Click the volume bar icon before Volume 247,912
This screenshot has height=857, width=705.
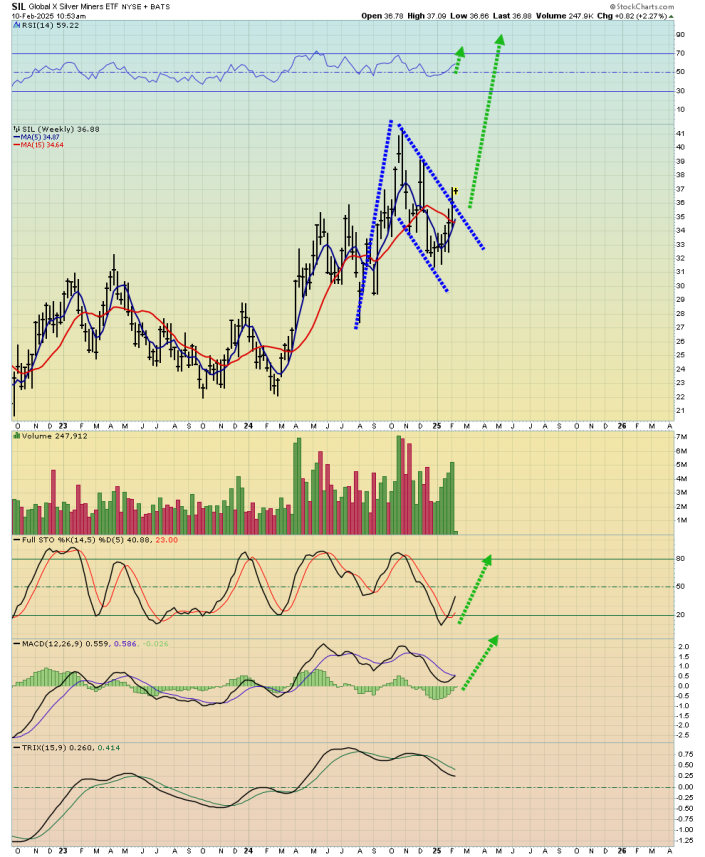(x=17, y=436)
